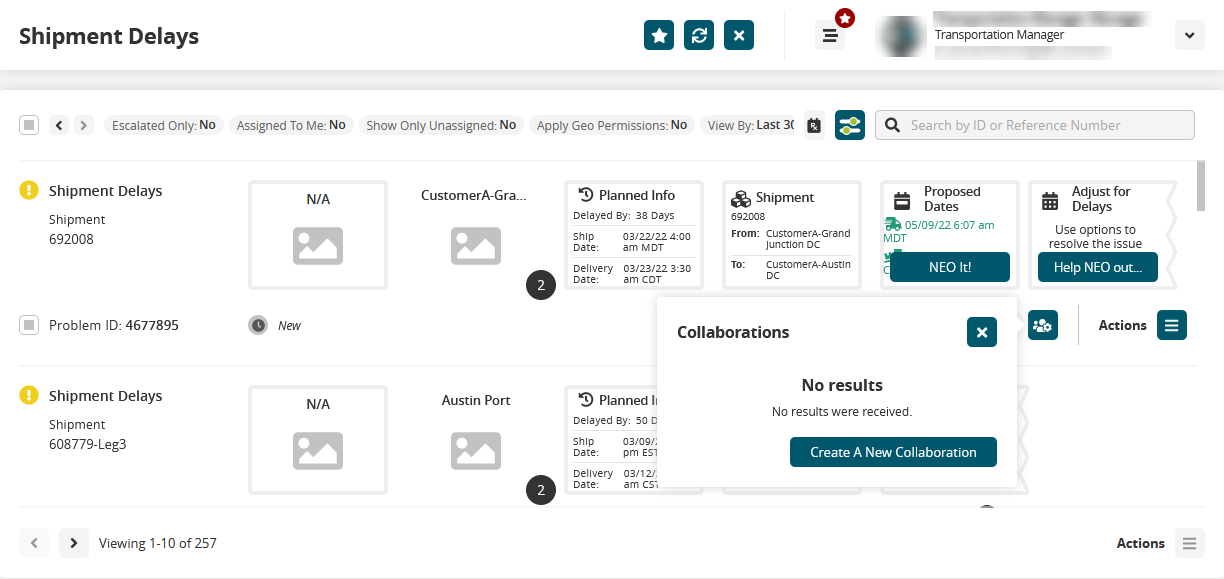The height and width of the screenshot is (579, 1224).
Task: Refresh the Shipment Delays view
Action: [699, 35]
